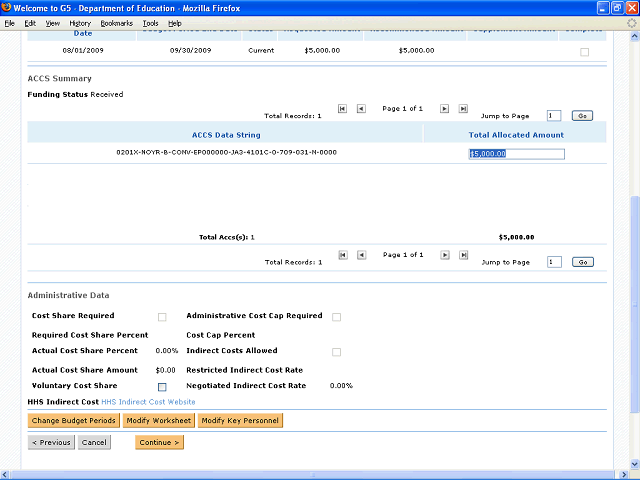Click previous-page arrow in pager above ACCS table

click(x=361, y=108)
